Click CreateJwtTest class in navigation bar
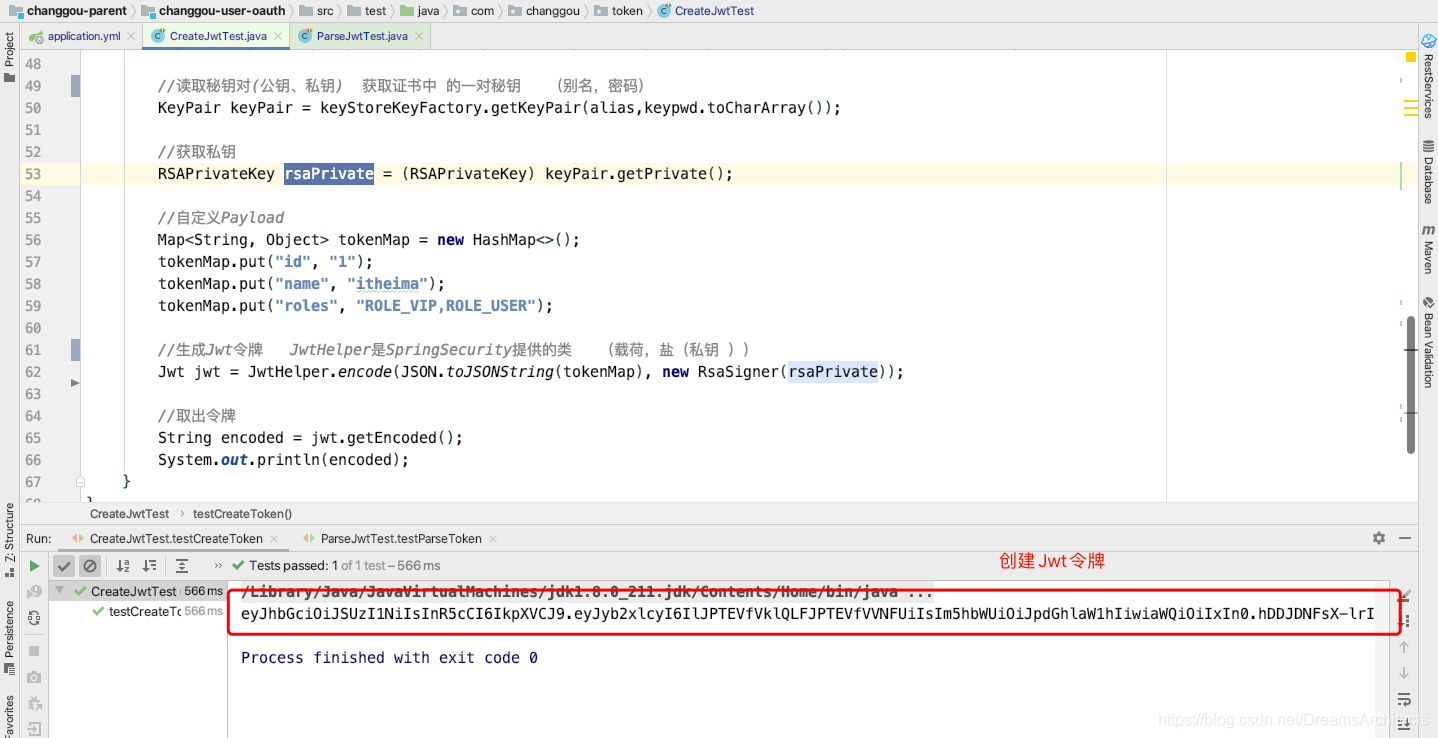1438x738 pixels. point(706,11)
